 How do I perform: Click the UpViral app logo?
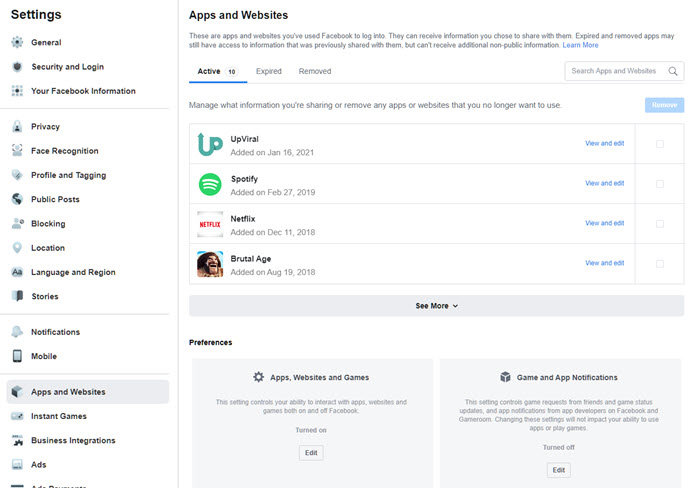[210, 144]
